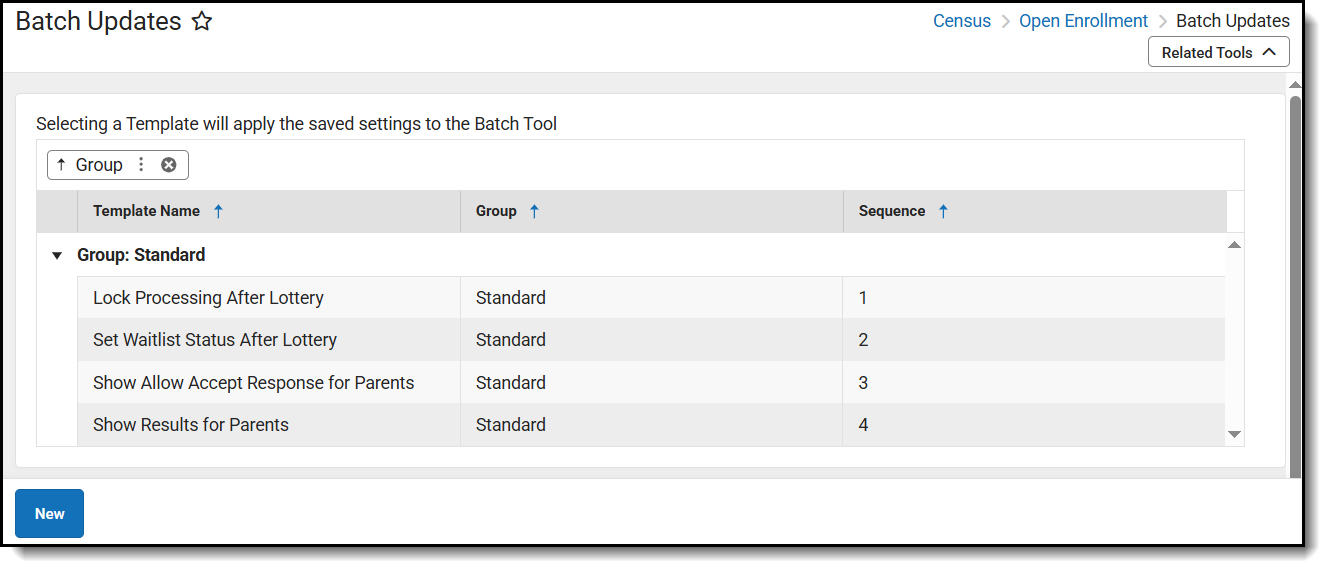Sort by the Sequence column header
The width and height of the screenshot is (1330, 572).
(x=892, y=211)
